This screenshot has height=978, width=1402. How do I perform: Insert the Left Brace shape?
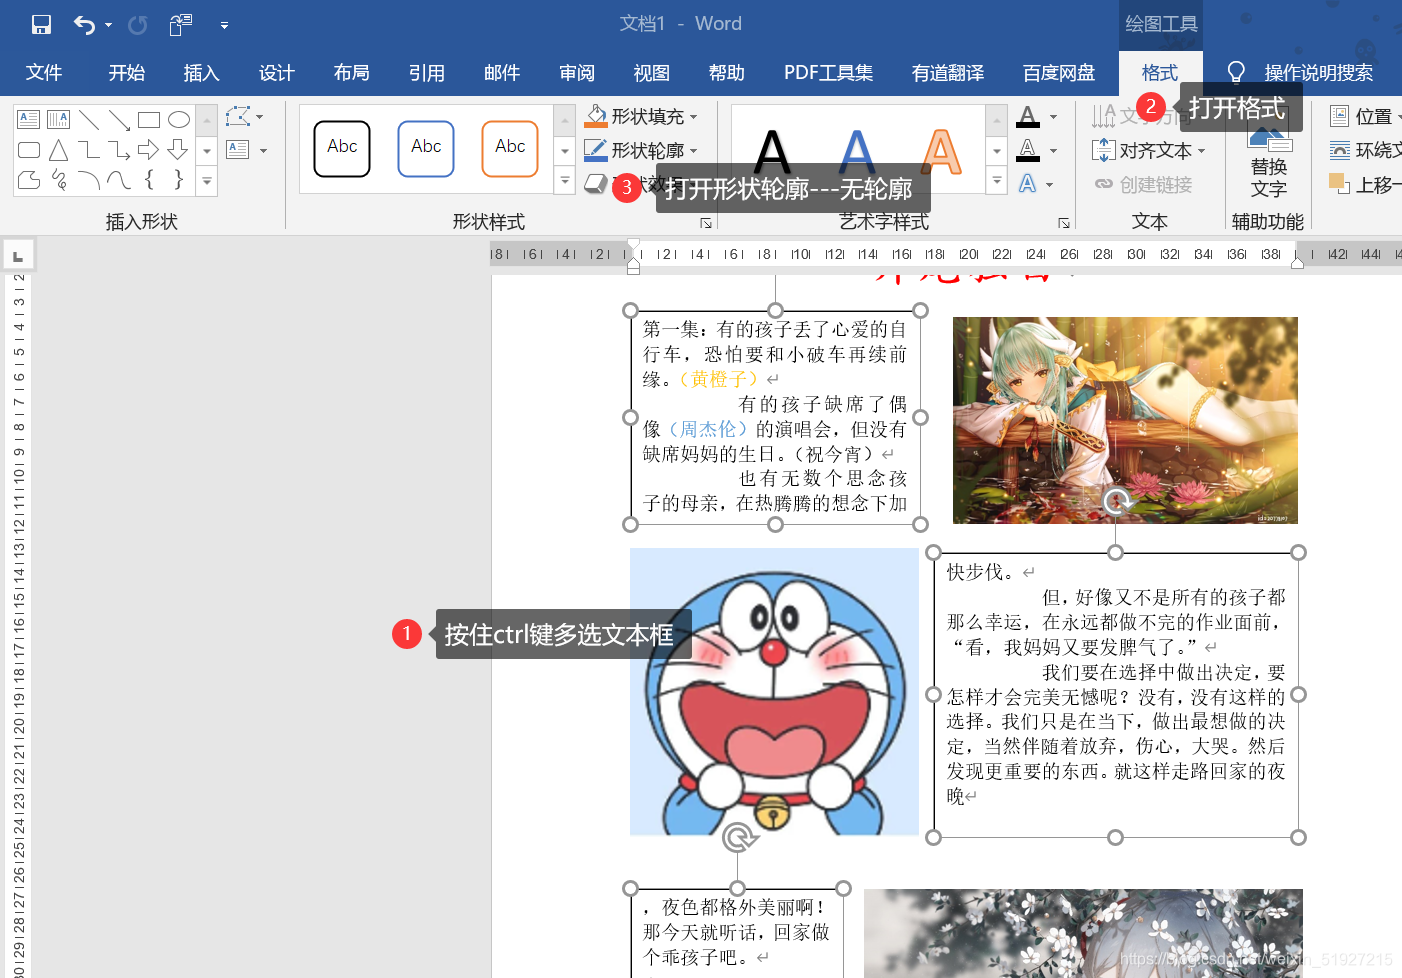coord(149,180)
